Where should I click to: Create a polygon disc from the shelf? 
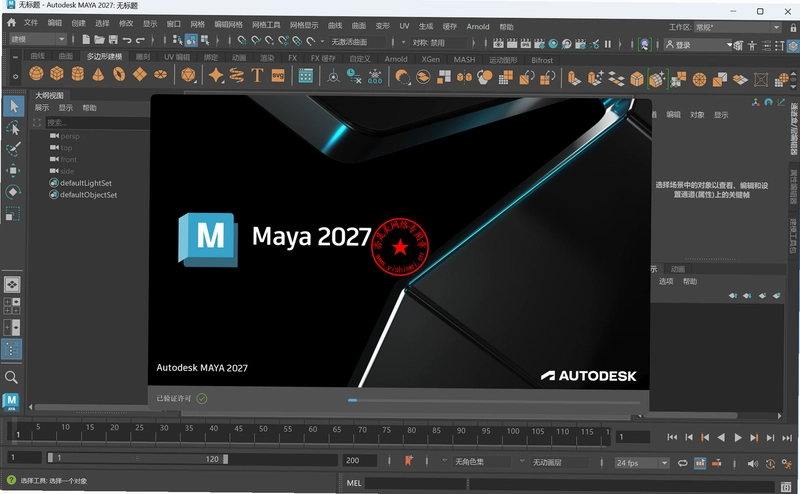point(161,75)
